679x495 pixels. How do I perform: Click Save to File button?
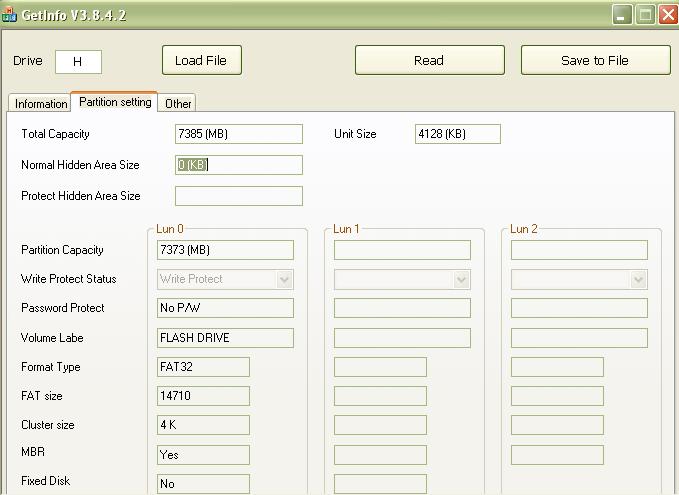coord(595,60)
